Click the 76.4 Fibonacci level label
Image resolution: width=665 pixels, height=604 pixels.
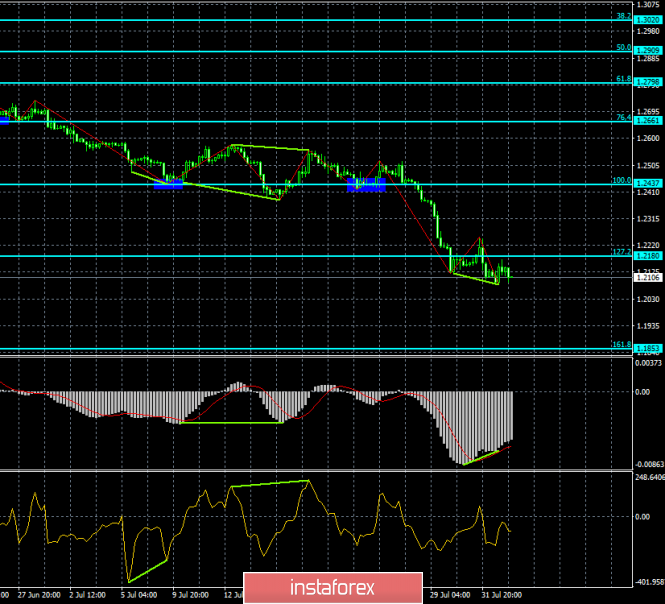(x=623, y=117)
